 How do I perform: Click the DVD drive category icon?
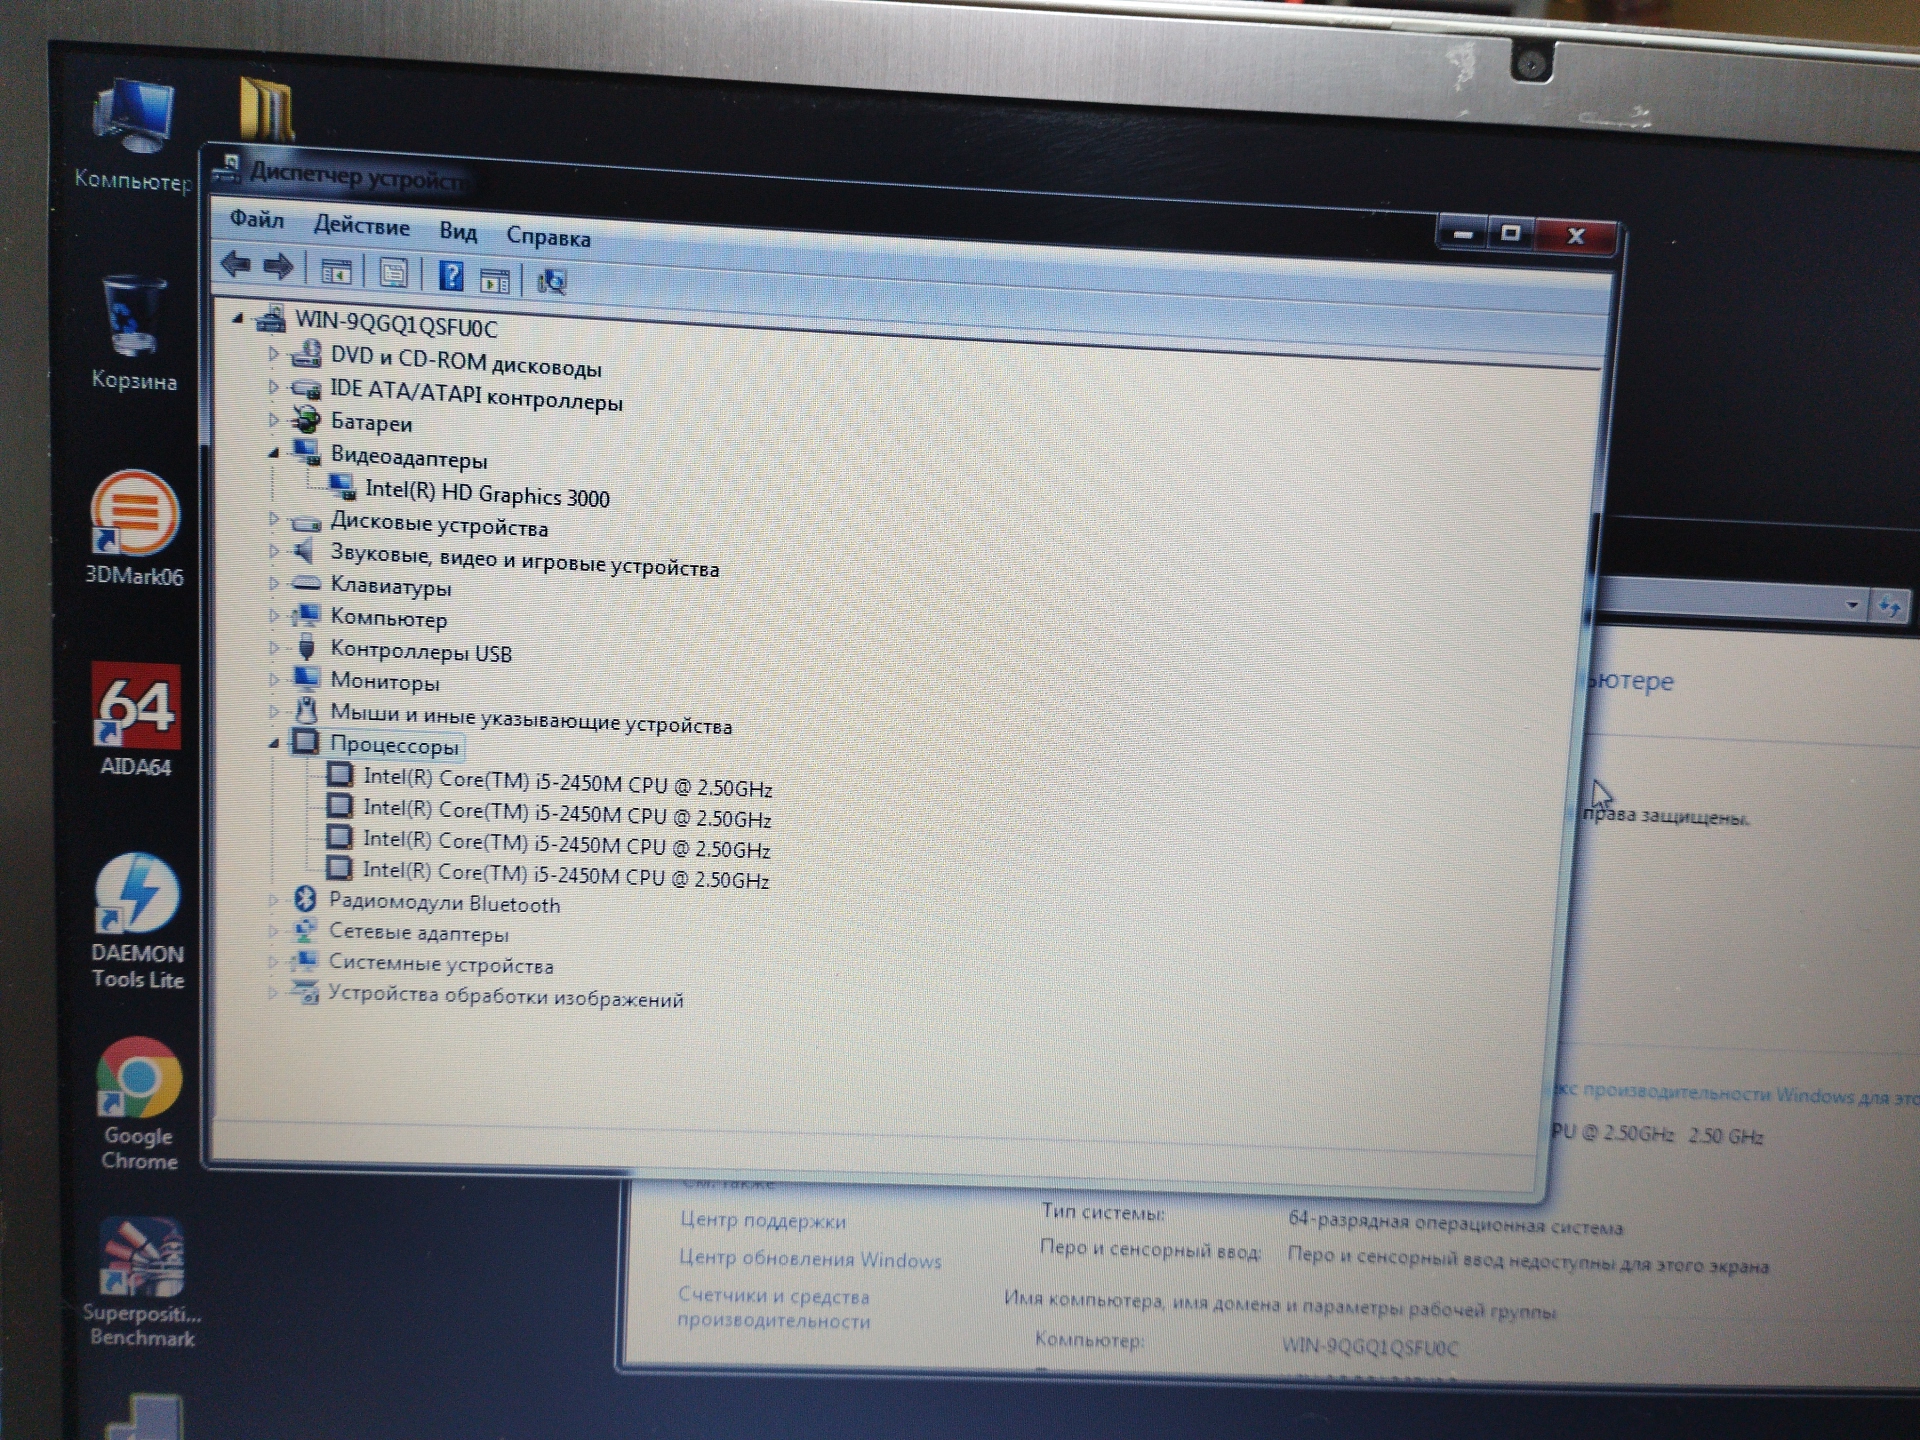305,354
